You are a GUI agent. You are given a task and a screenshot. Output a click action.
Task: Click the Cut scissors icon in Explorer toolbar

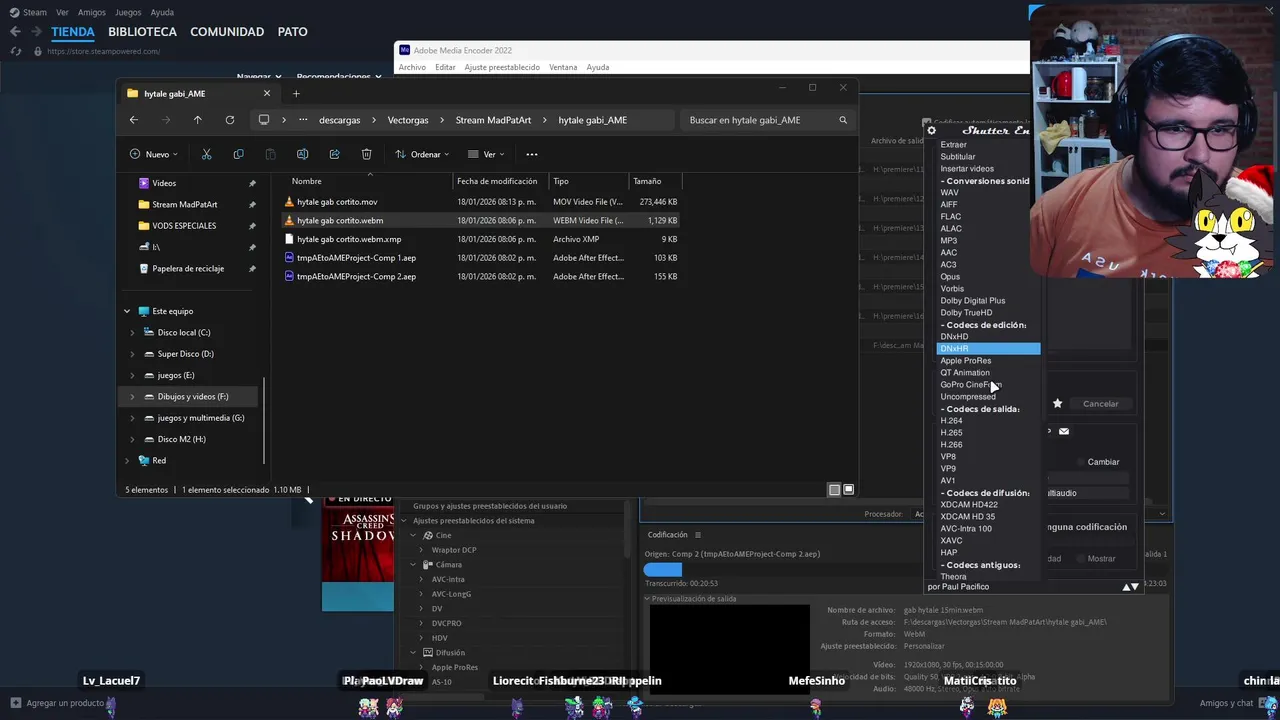206,154
